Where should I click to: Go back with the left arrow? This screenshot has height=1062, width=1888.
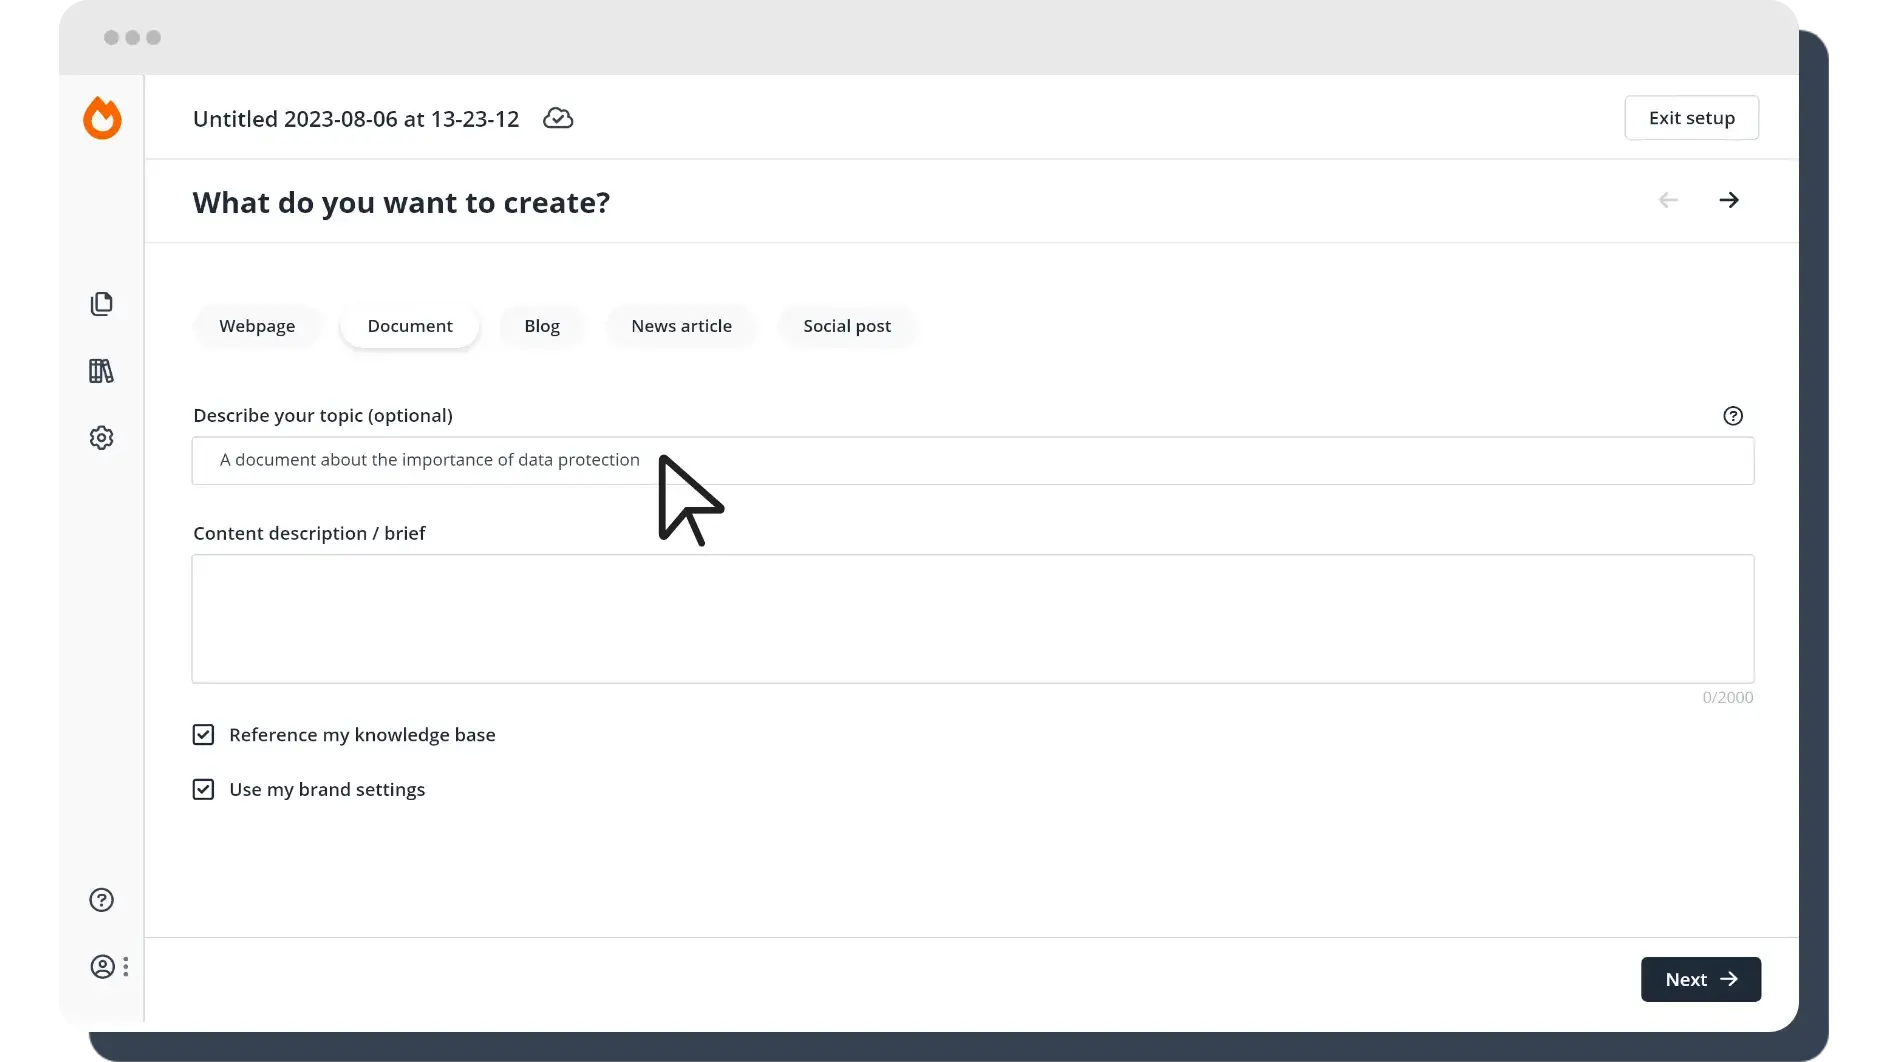(1668, 201)
